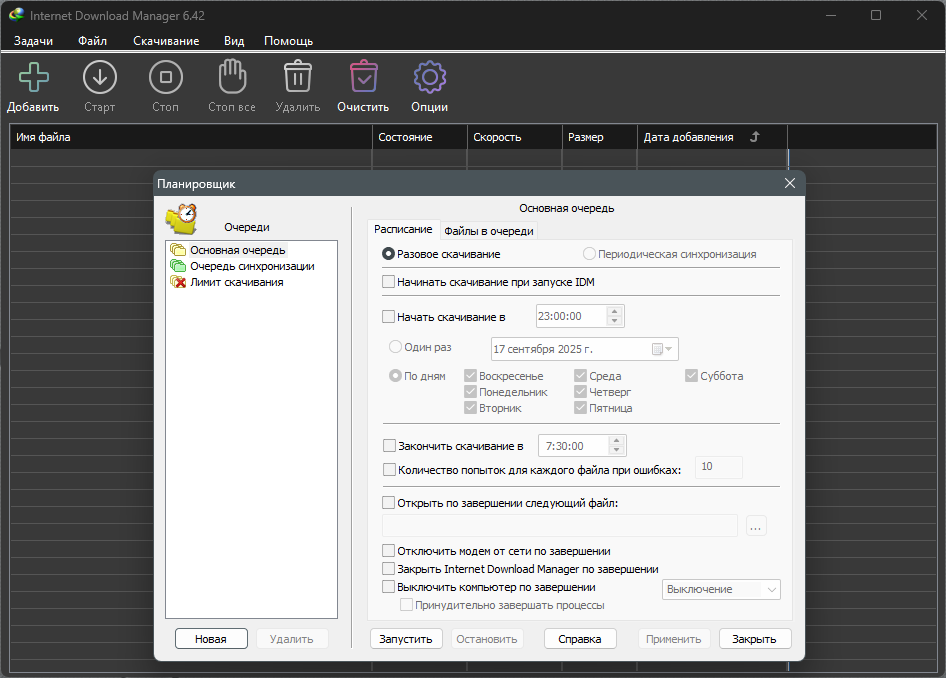This screenshot has height=678, width=946.
Task: Switch to the Расписание tab
Action: point(403,229)
